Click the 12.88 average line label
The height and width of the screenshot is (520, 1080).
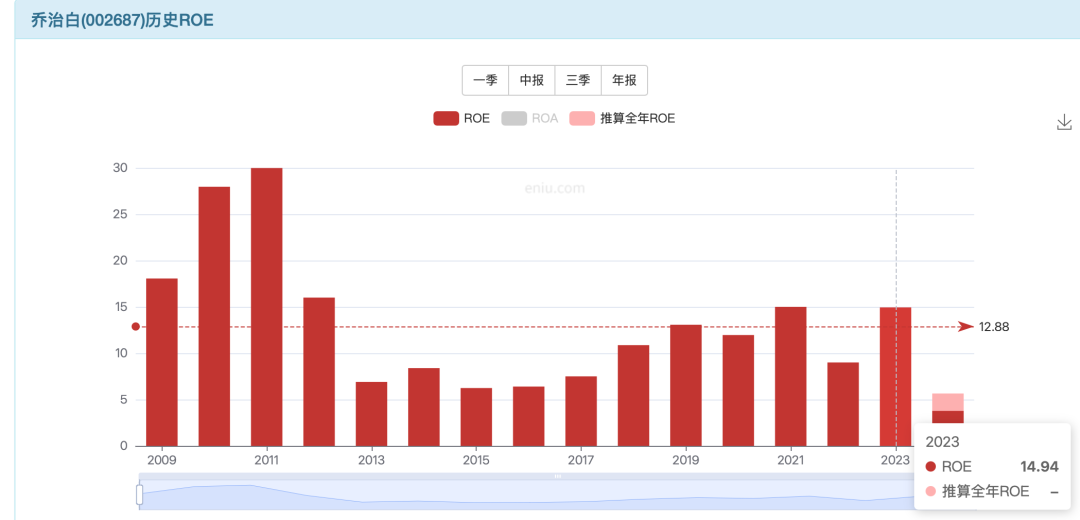[x=994, y=327]
